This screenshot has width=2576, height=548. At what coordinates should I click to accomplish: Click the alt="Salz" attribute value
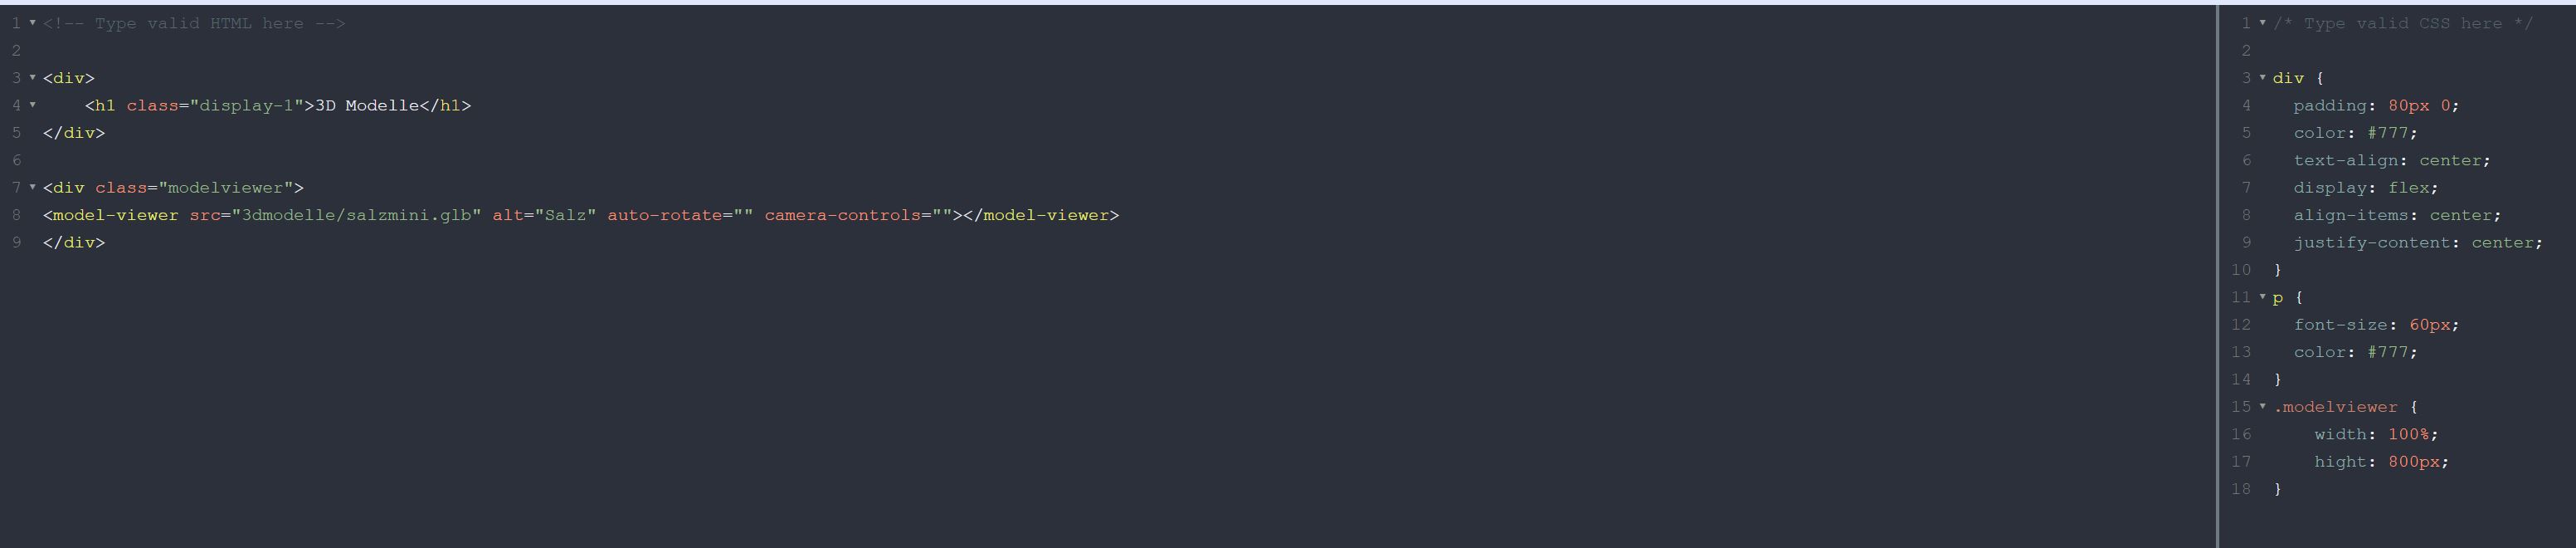[565, 216]
